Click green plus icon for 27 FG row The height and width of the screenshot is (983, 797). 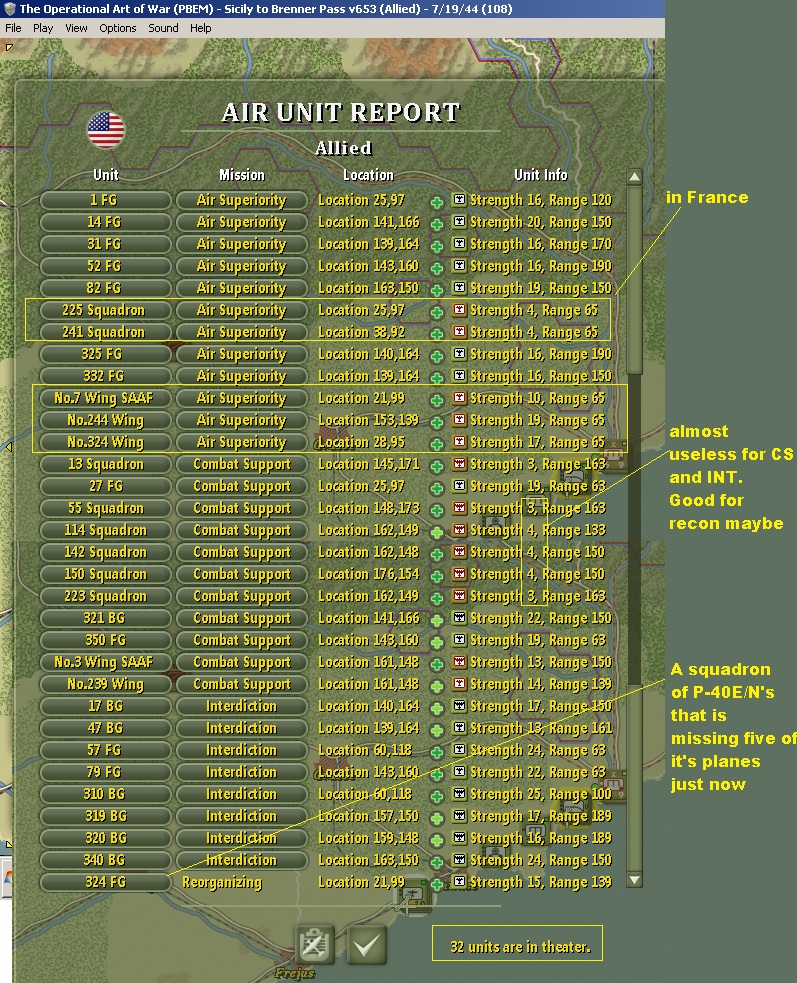pyautogui.click(x=437, y=488)
